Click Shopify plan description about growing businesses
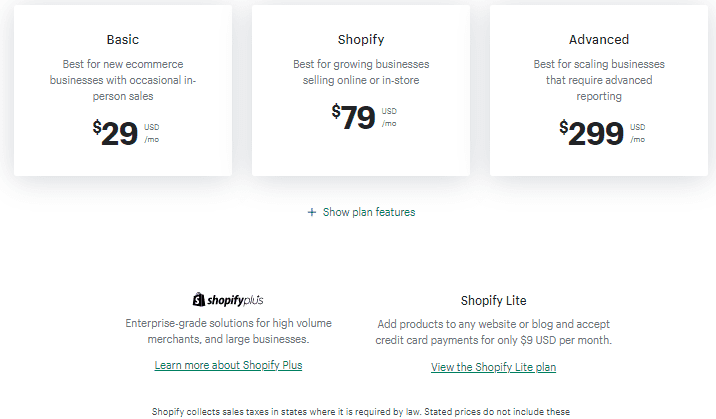The width and height of the screenshot is (716, 419). (361, 72)
